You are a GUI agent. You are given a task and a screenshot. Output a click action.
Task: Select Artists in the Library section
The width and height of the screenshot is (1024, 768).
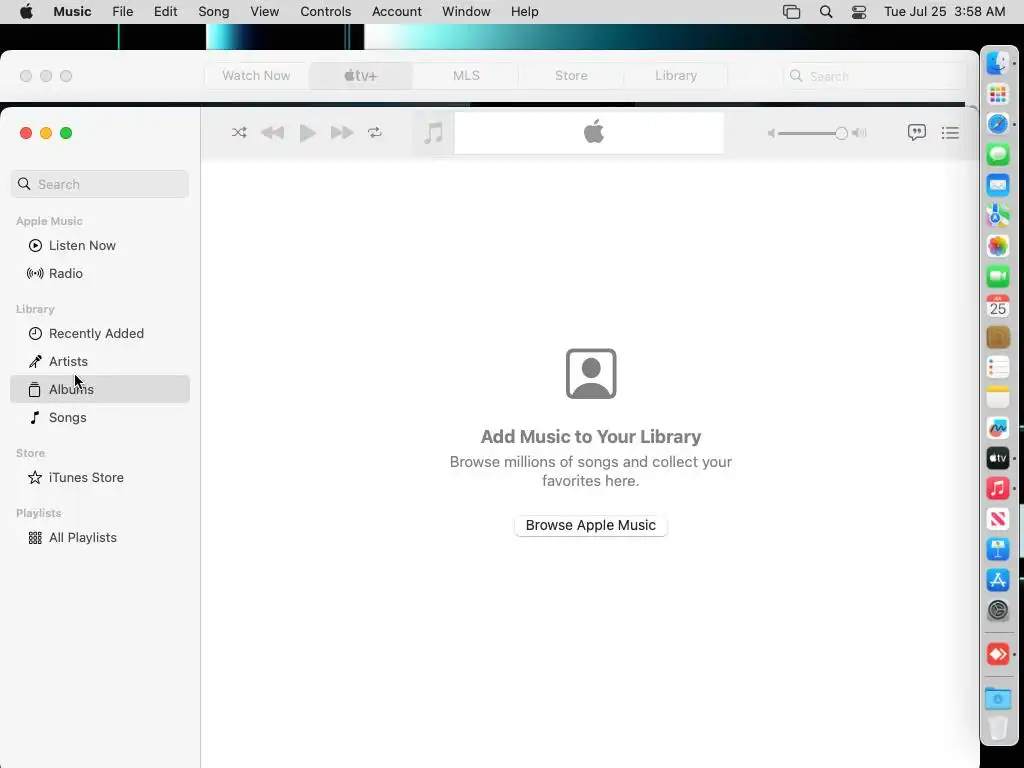coord(100,362)
